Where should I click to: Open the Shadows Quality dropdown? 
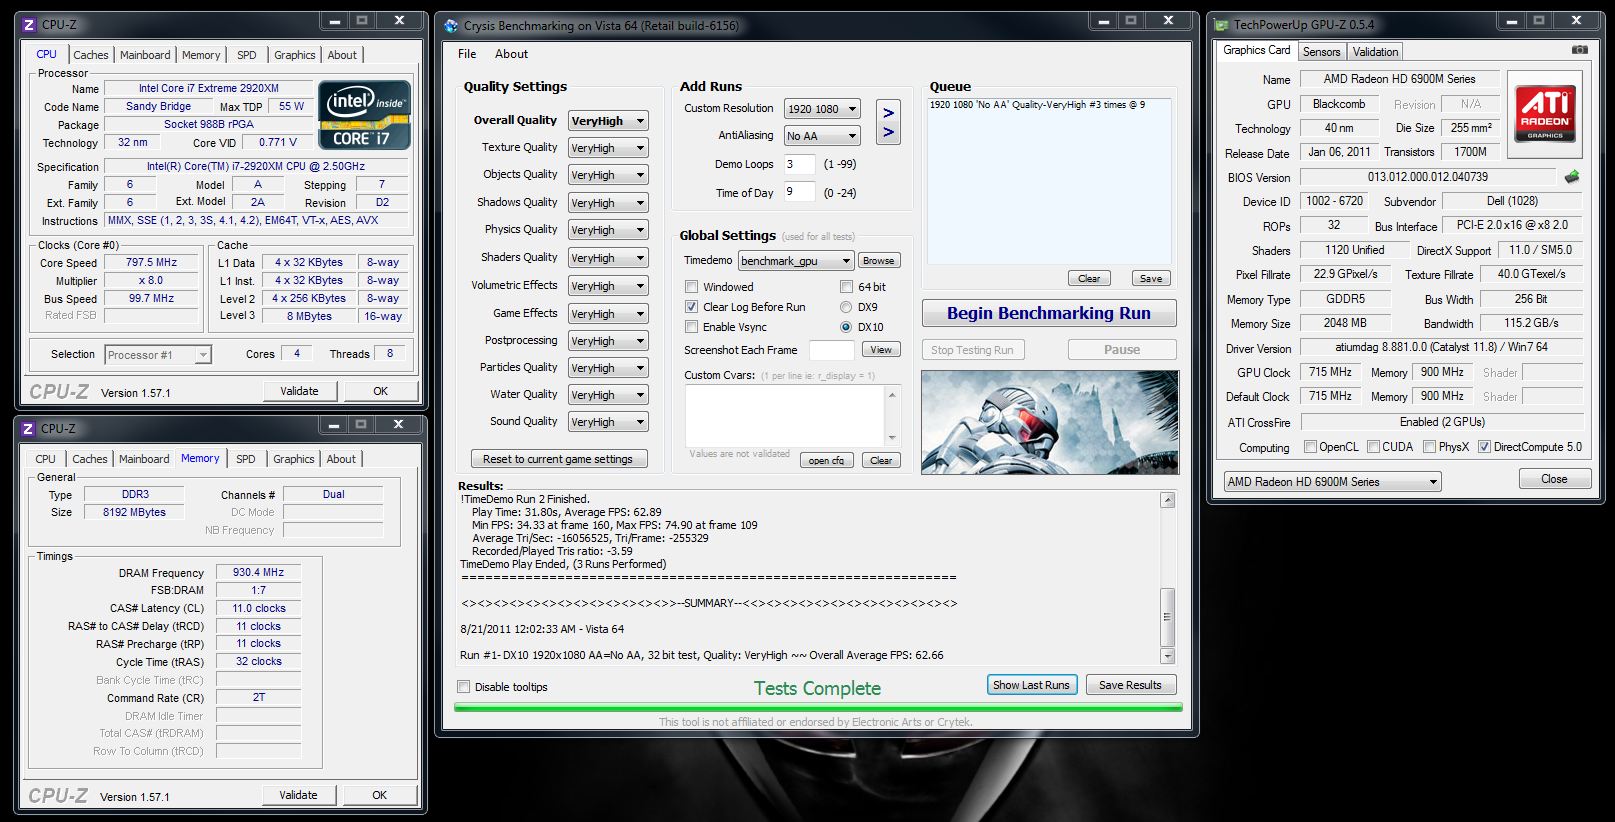(608, 203)
